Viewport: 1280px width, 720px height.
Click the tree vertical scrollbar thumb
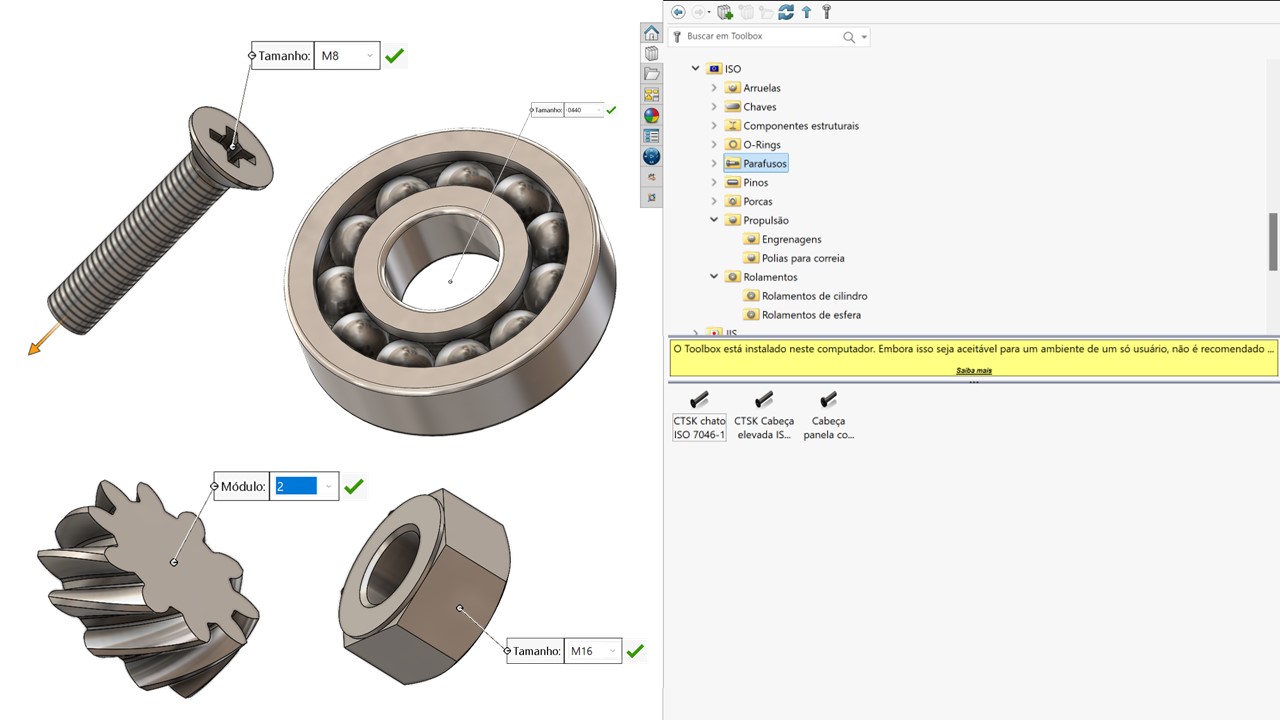point(1273,242)
